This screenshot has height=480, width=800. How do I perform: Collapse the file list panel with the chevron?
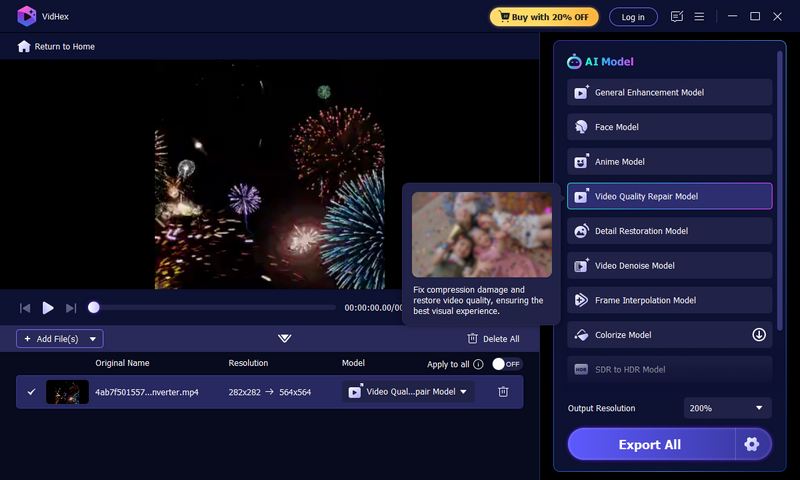[x=285, y=339]
